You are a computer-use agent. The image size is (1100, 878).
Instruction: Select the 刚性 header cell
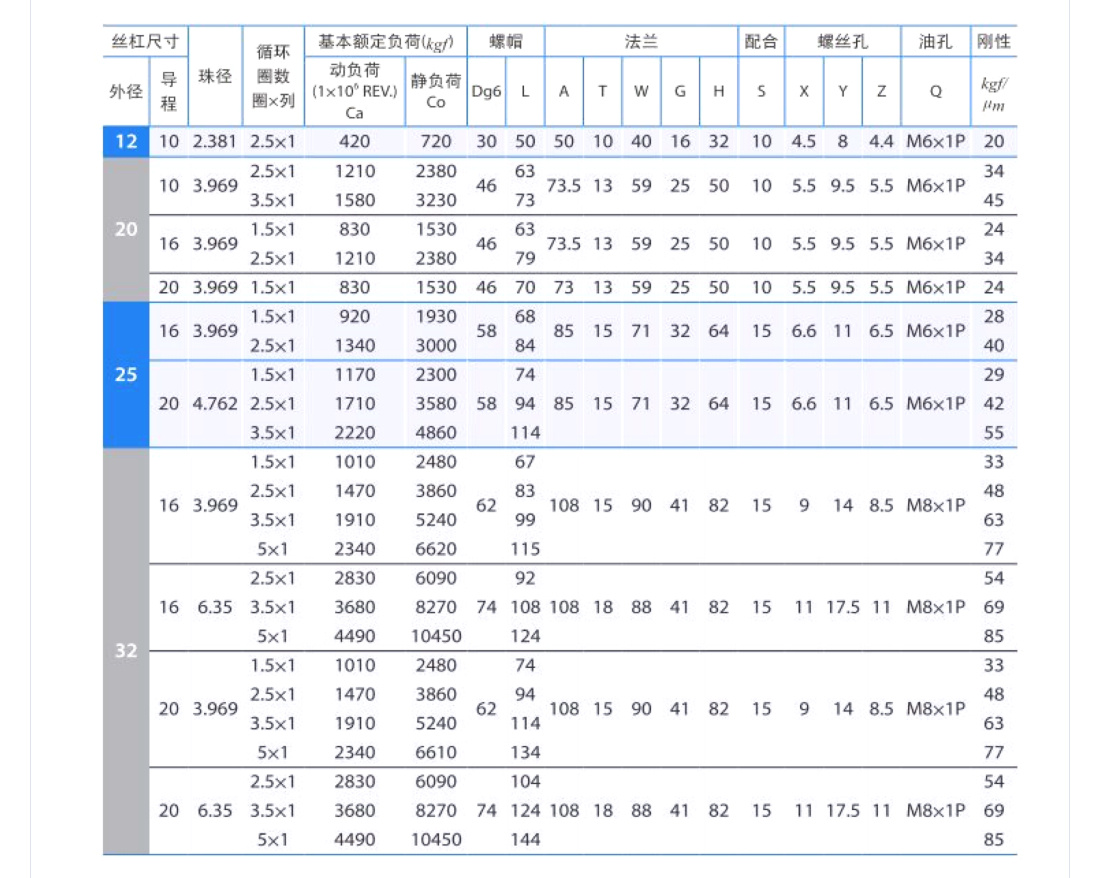[x=994, y=41]
